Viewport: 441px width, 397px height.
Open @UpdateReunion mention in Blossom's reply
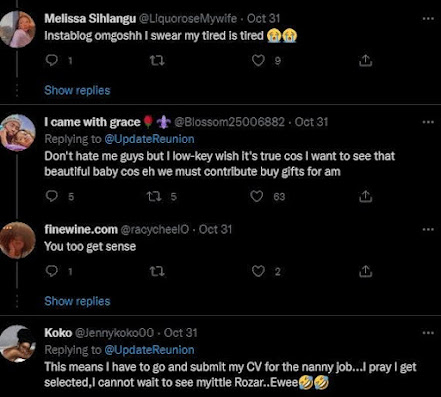click(149, 139)
